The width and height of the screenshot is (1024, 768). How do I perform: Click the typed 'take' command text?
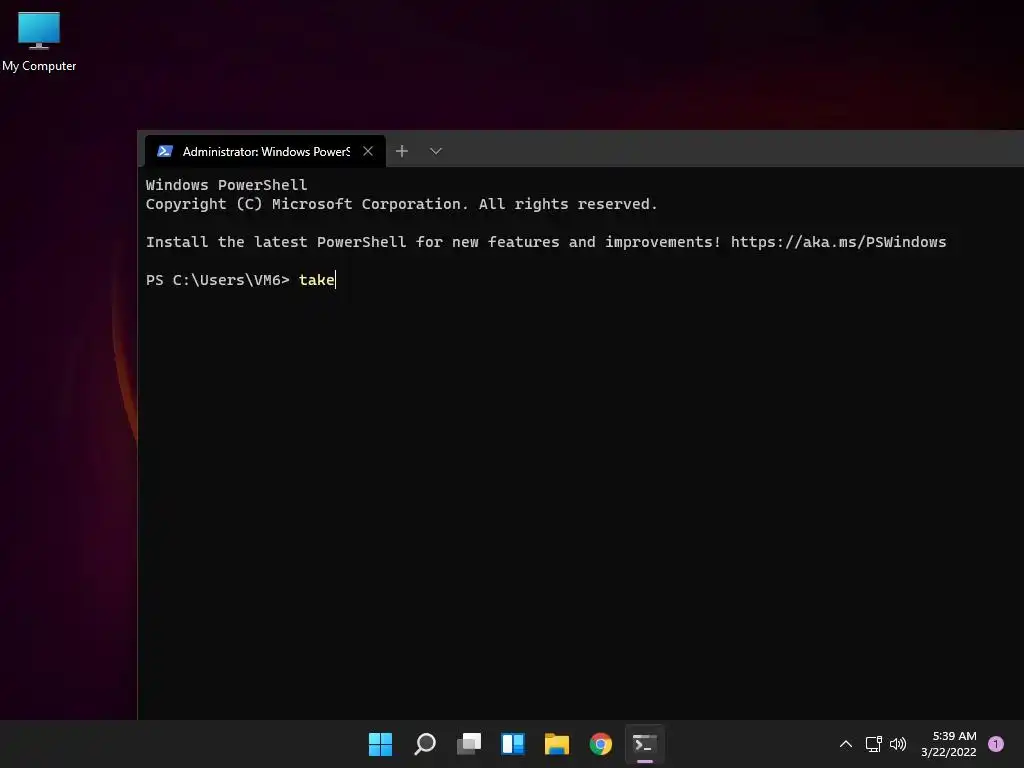pyautogui.click(x=317, y=280)
